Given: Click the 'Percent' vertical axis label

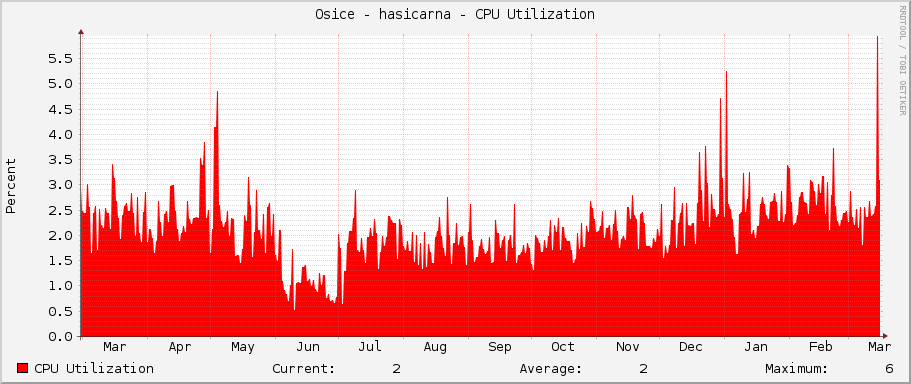Looking at the screenshot, I should coord(10,185).
